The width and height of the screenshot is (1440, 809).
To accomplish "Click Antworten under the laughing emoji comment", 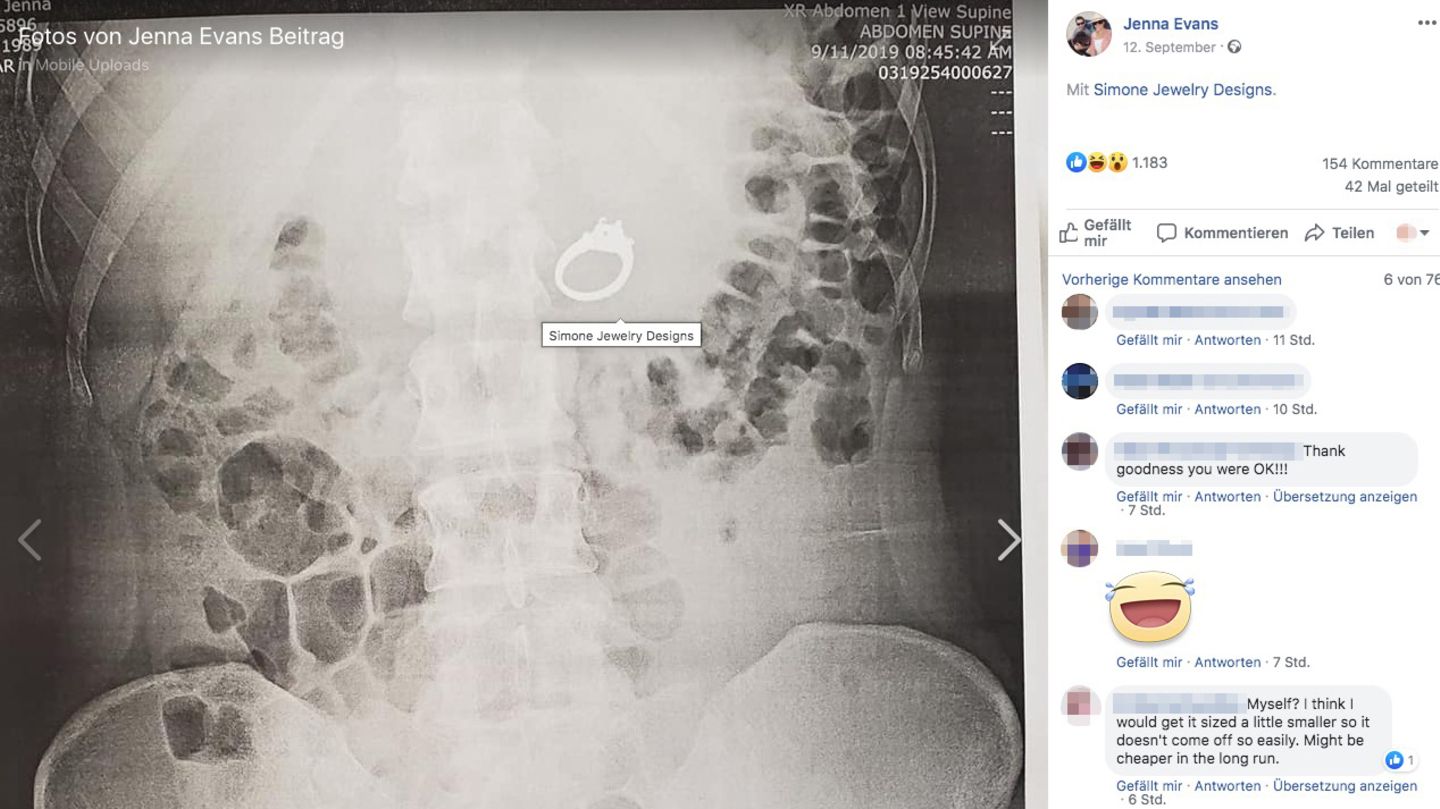I will 1227,662.
